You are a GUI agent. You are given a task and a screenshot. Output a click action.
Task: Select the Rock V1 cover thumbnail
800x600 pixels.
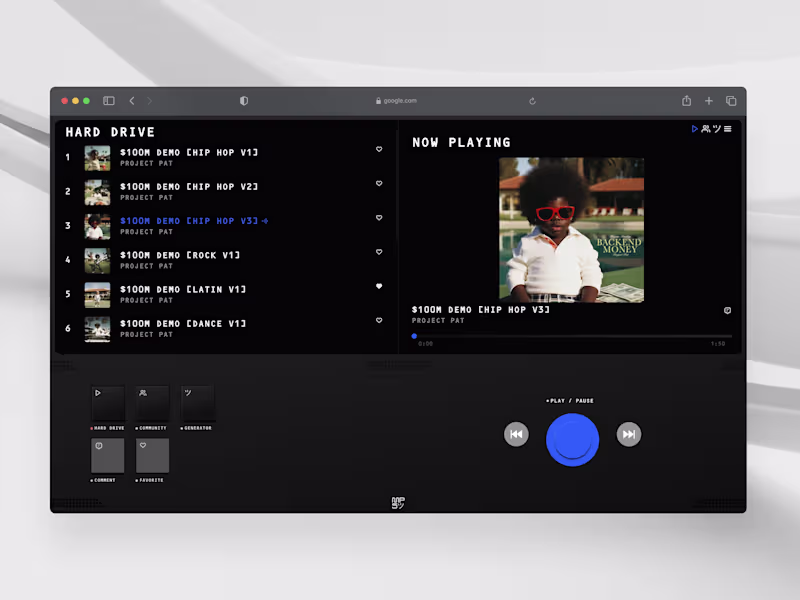[x=97, y=261]
